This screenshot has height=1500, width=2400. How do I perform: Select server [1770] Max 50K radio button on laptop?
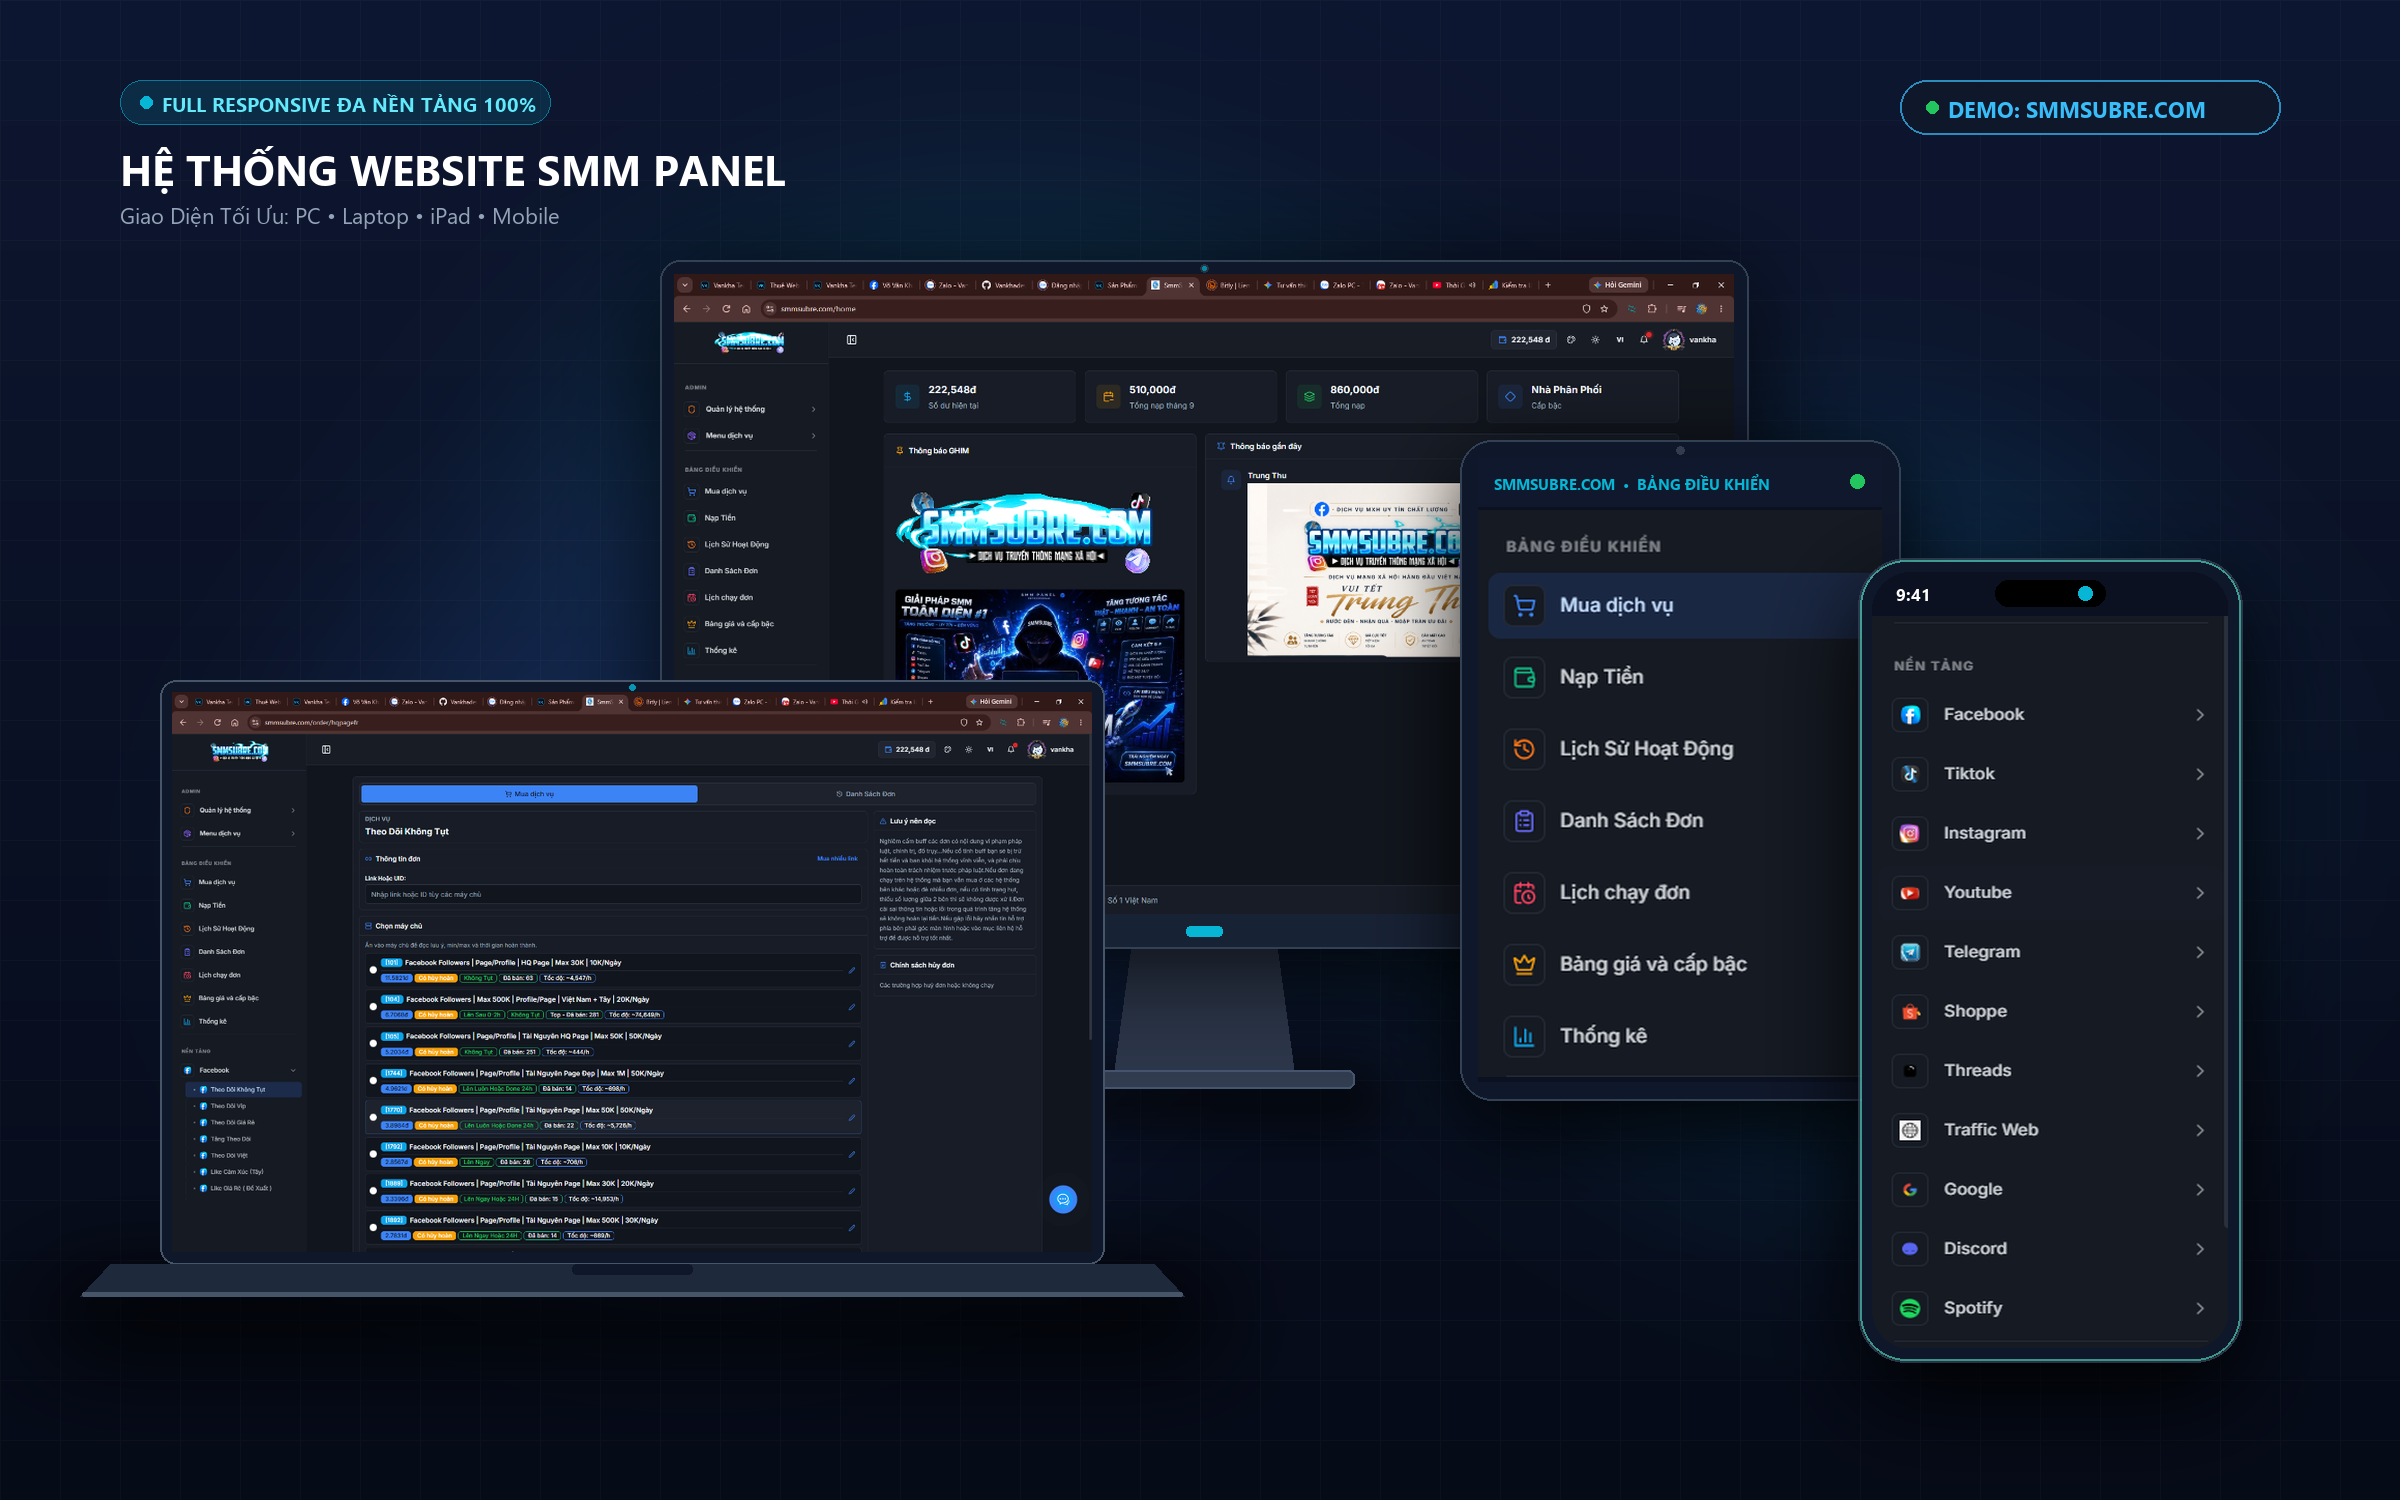(x=373, y=1117)
